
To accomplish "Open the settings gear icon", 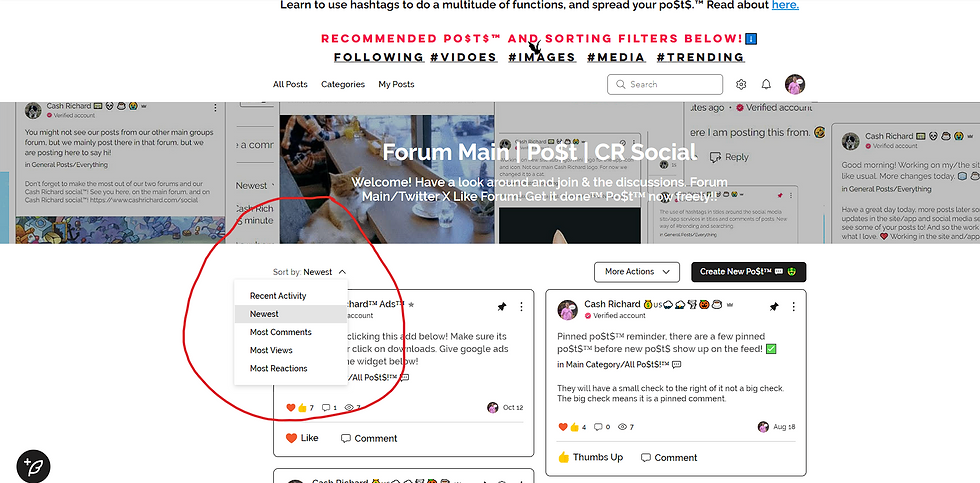I will pos(741,84).
